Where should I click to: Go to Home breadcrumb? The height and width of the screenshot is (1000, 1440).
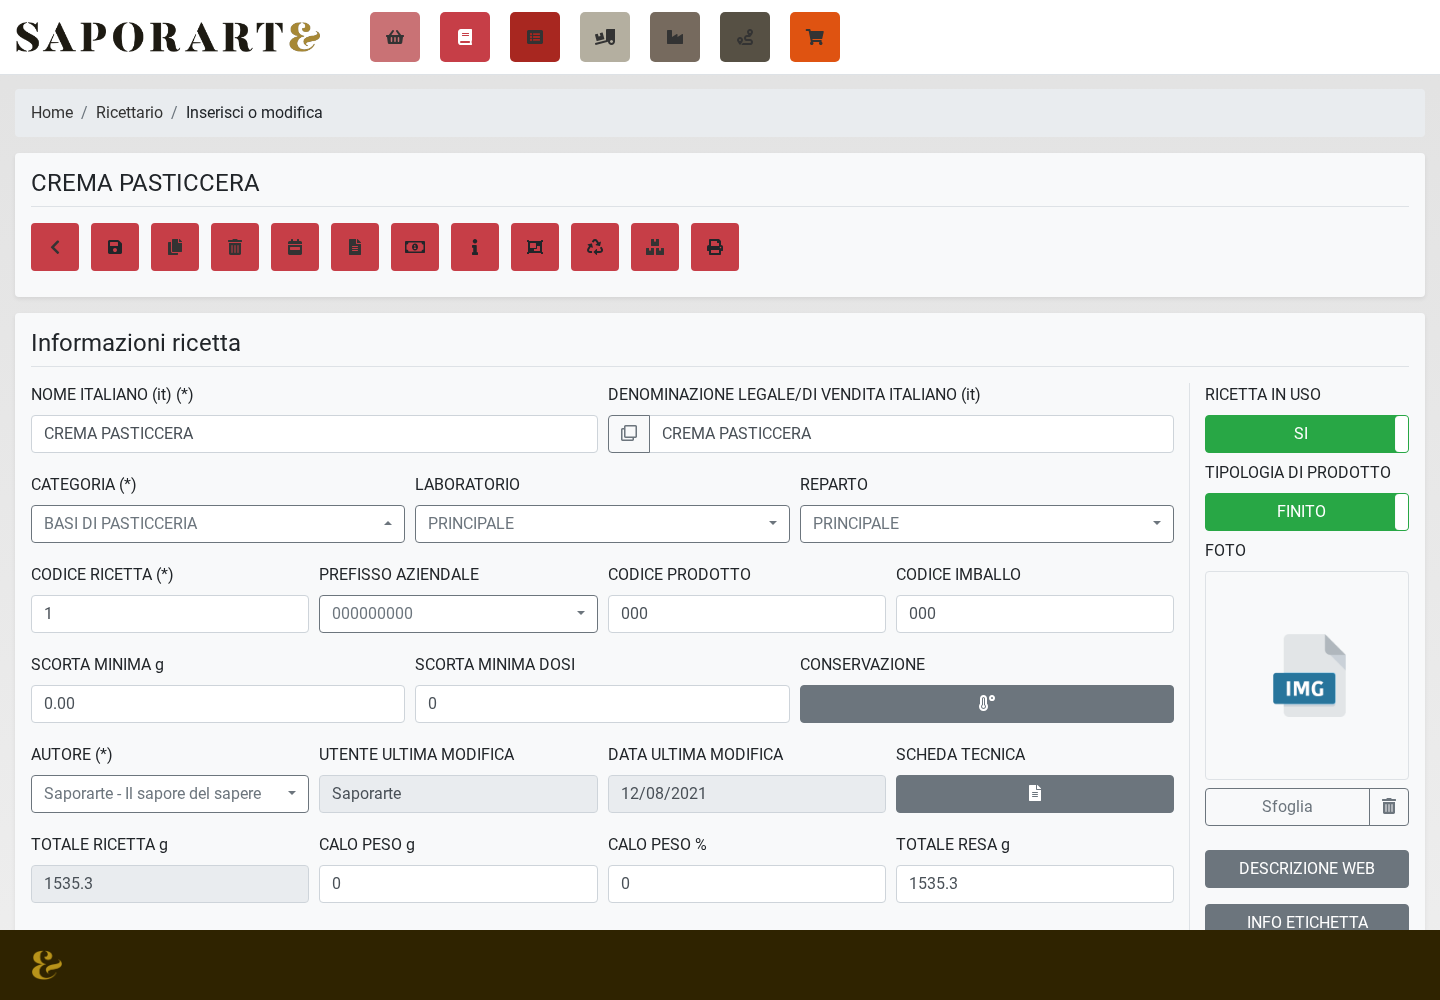click(x=52, y=113)
